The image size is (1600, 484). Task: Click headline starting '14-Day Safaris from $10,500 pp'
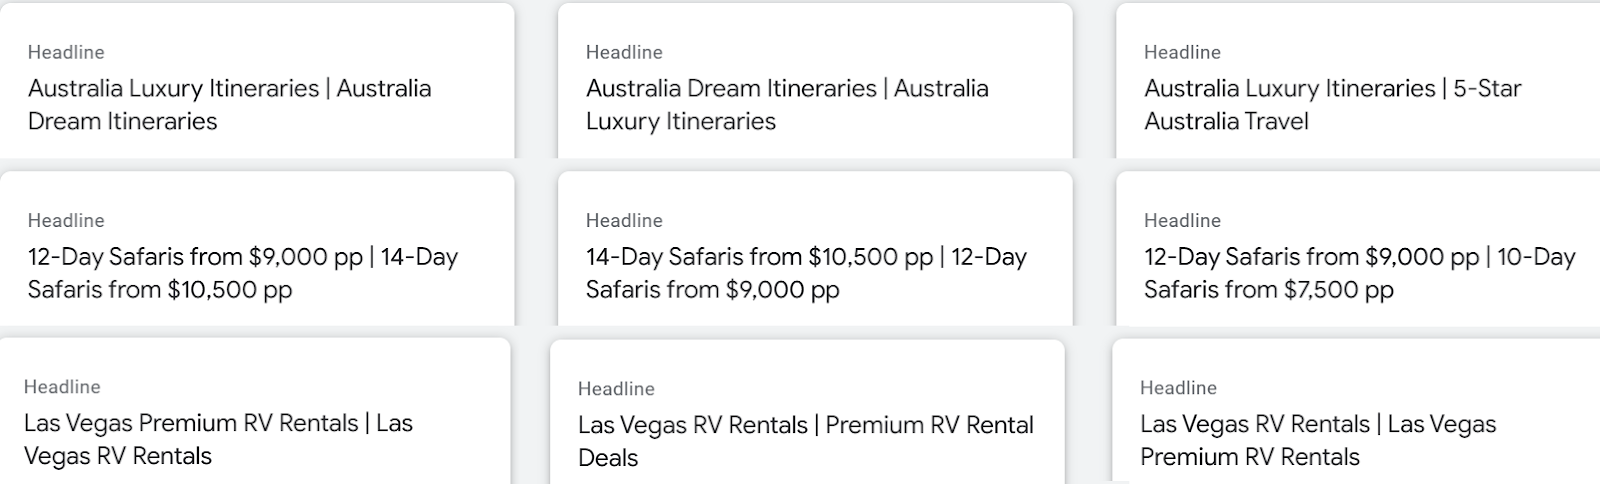(x=806, y=272)
